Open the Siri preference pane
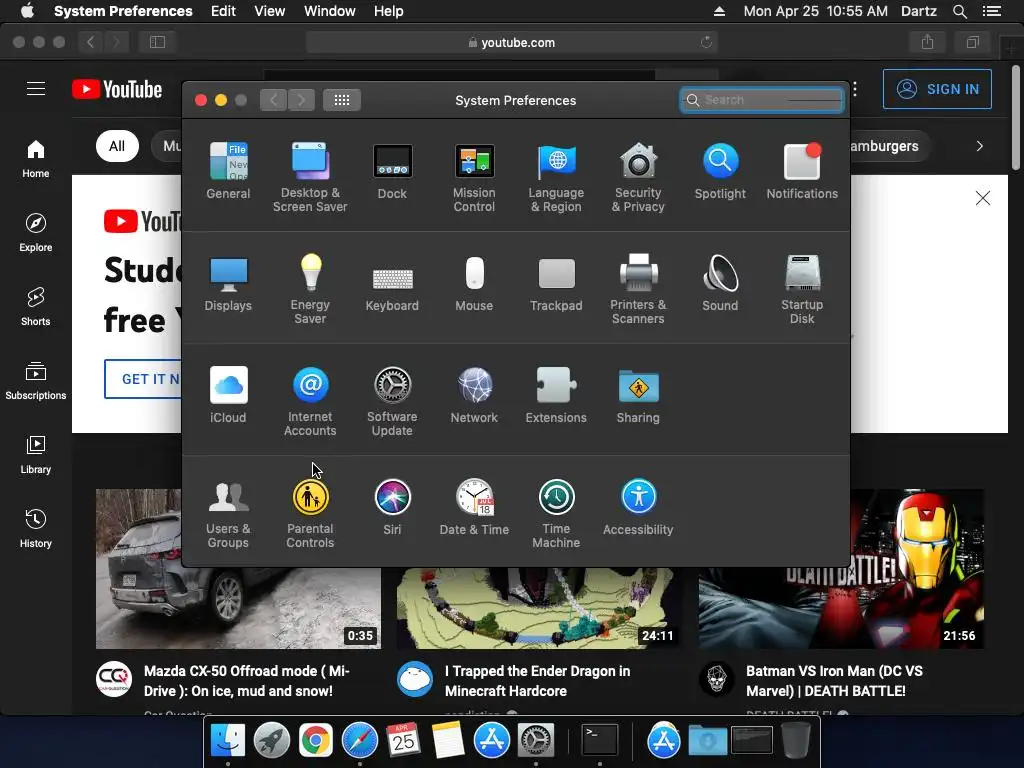 392,507
